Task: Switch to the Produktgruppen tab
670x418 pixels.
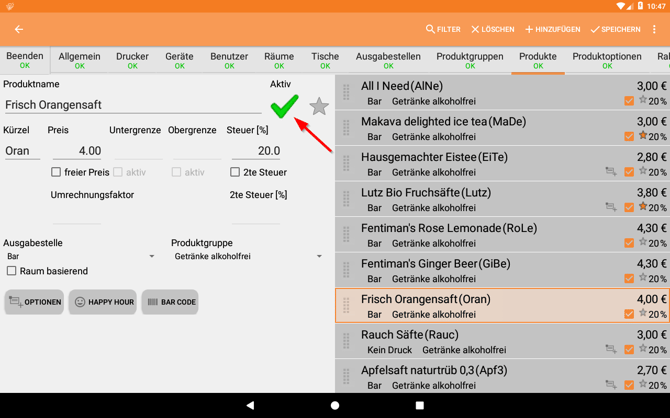Action: coord(470,61)
